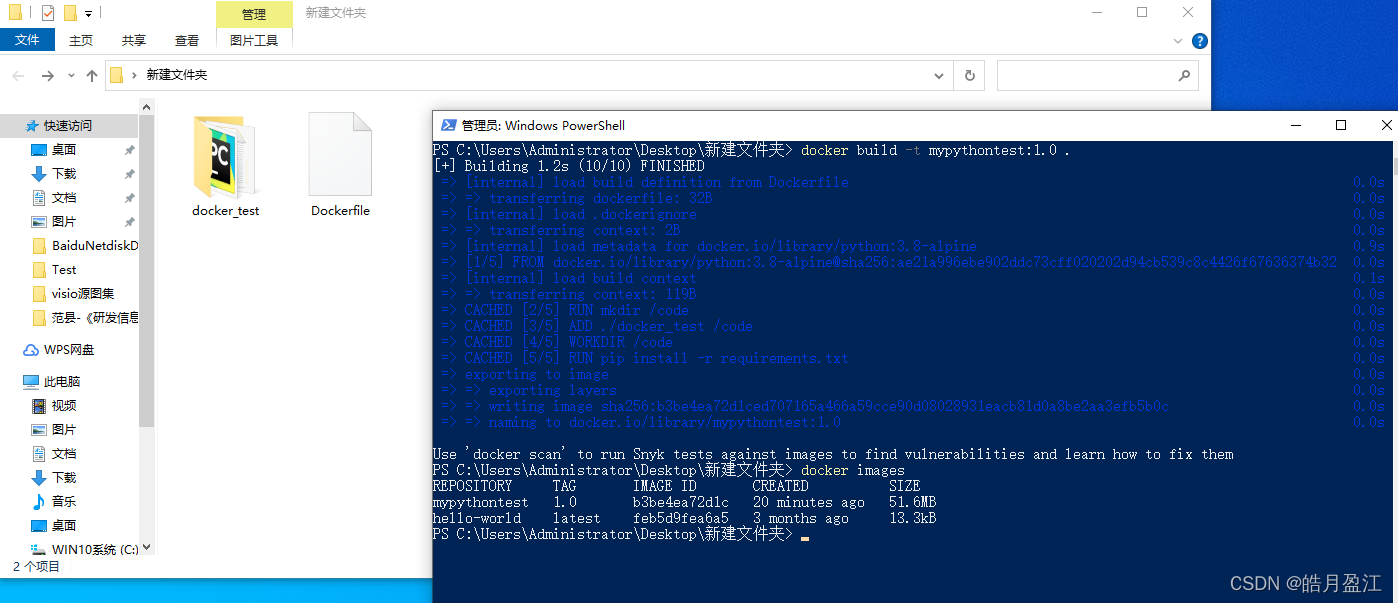This screenshot has height=603, width=1398.
Task: Click navigation pane scroll down arrow
Action: 147,547
